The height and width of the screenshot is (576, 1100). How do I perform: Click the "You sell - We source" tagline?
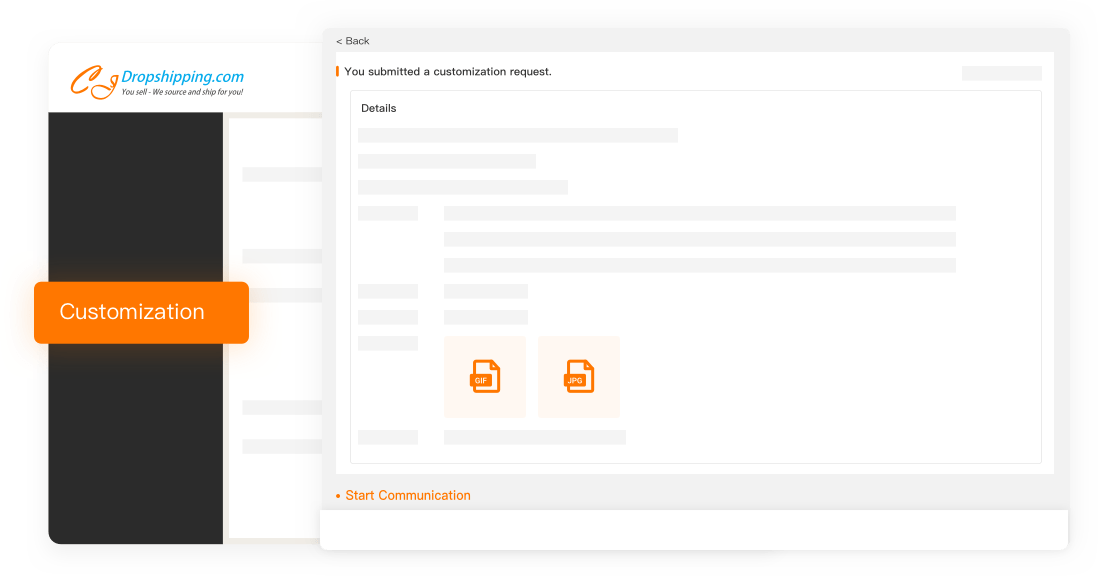[x=181, y=92]
